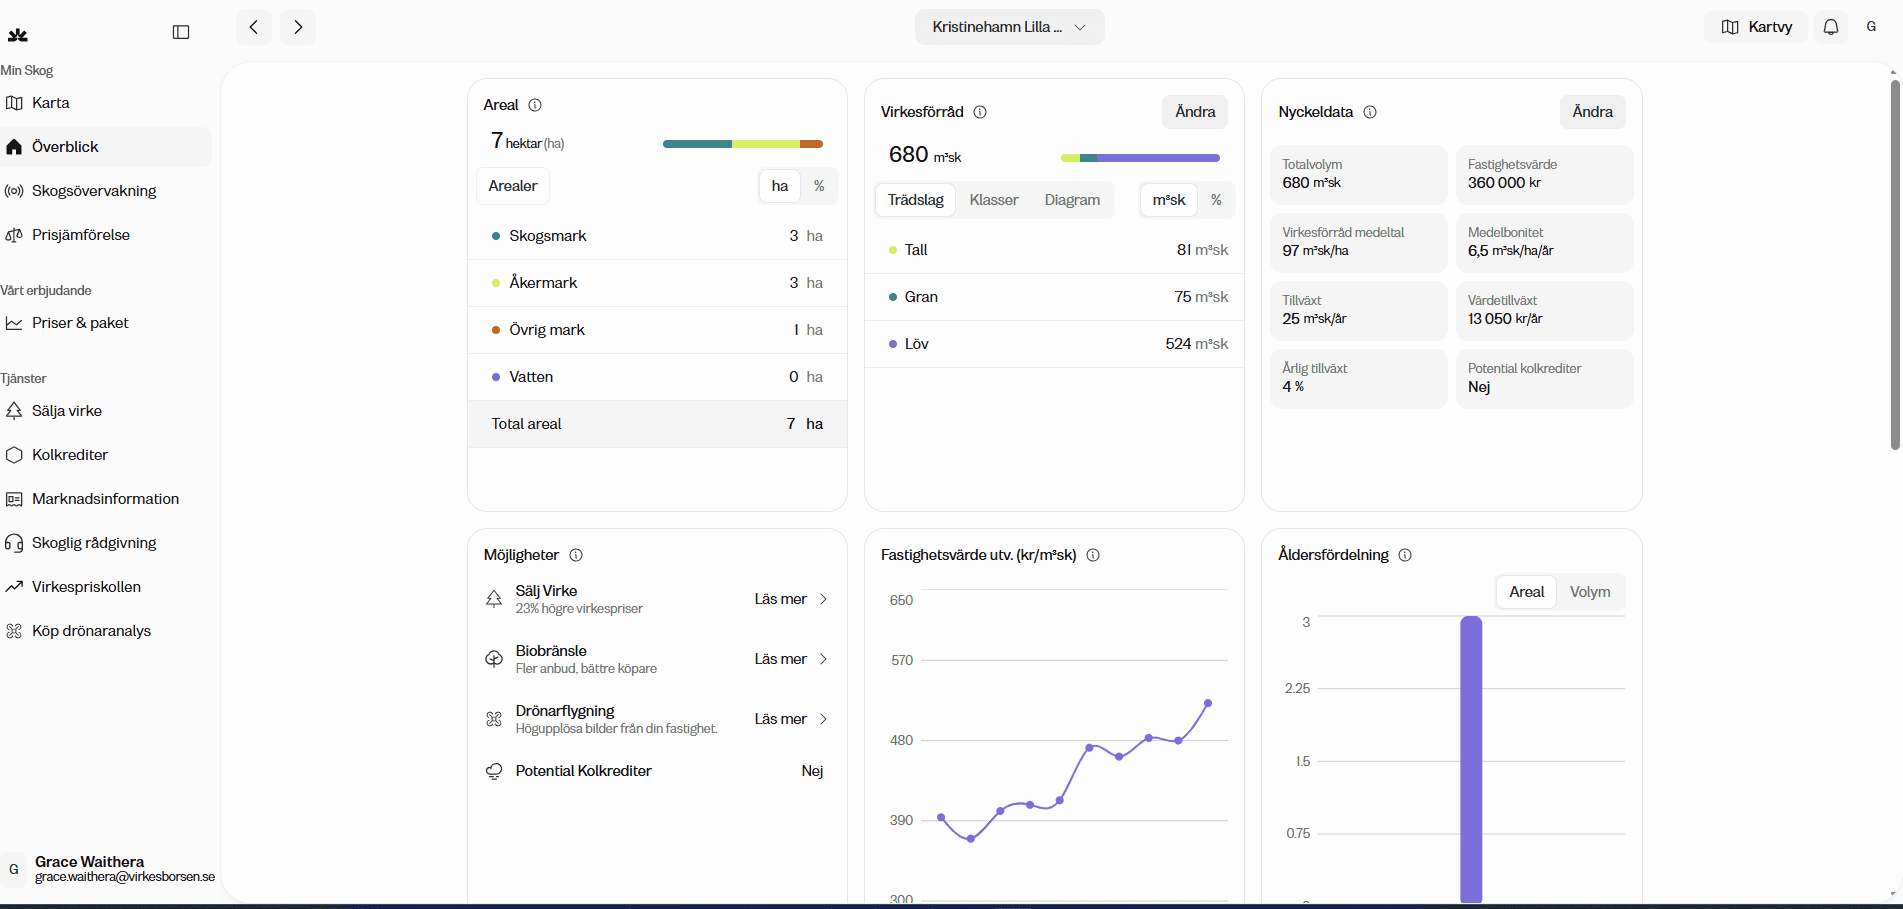Show info for Åldersfördelning chart
The height and width of the screenshot is (909, 1903).
[1405, 555]
